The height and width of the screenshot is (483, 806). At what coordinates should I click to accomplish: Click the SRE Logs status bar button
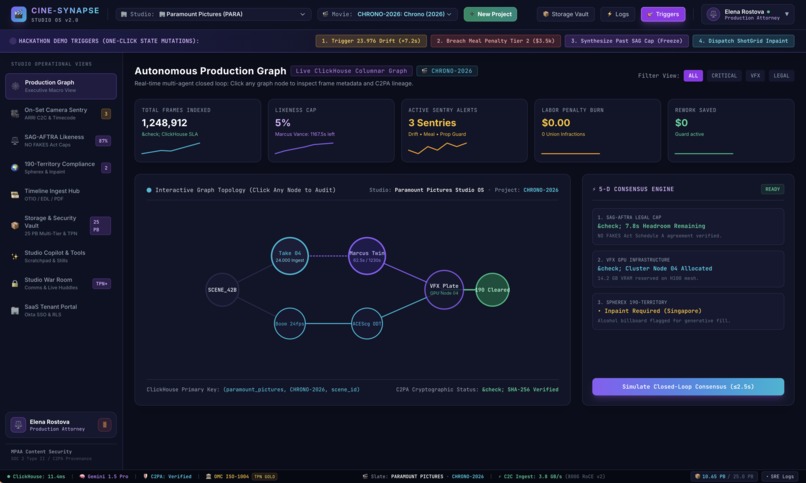[780, 476]
